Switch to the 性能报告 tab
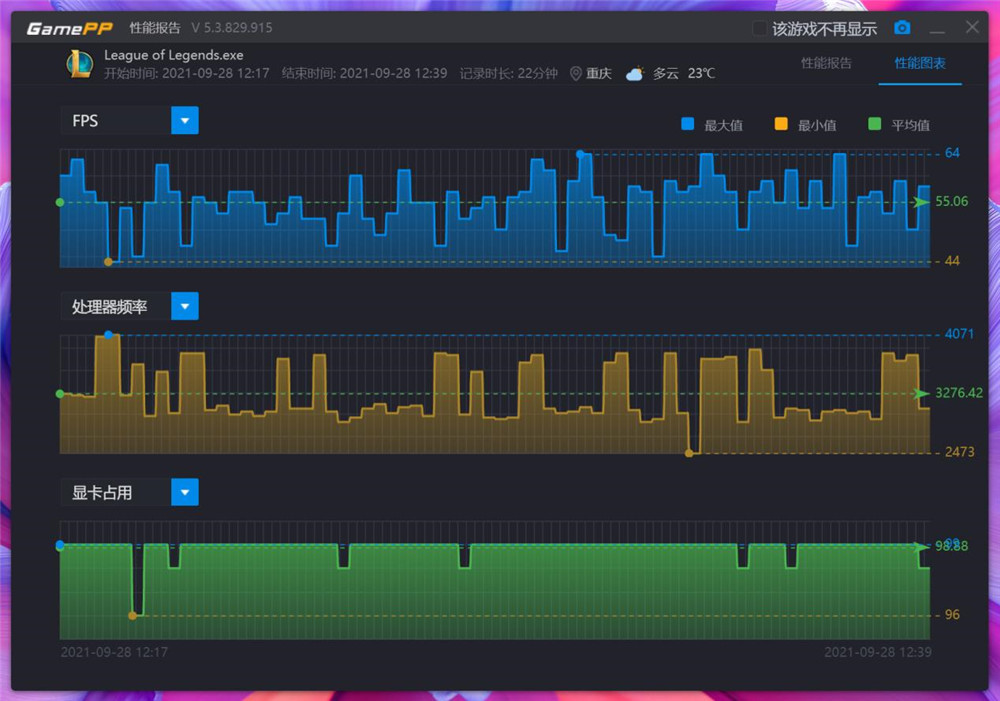The width and height of the screenshot is (1000, 701). point(826,64)
